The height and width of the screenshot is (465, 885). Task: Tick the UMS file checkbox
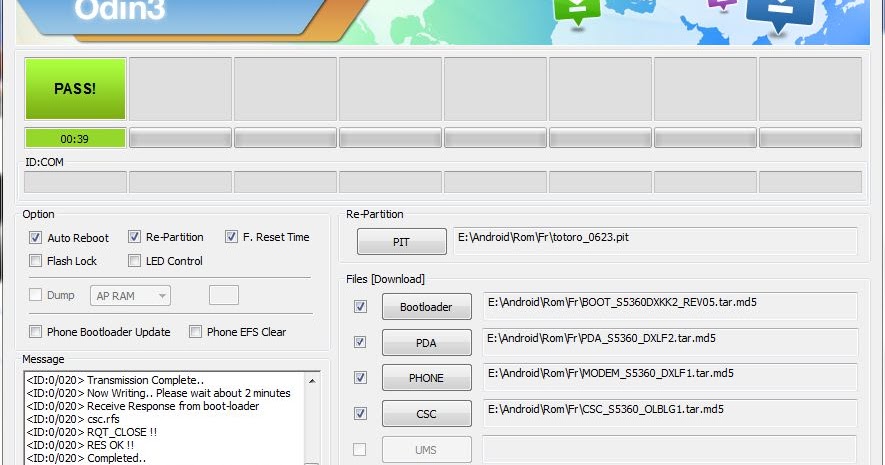point(360,449)
